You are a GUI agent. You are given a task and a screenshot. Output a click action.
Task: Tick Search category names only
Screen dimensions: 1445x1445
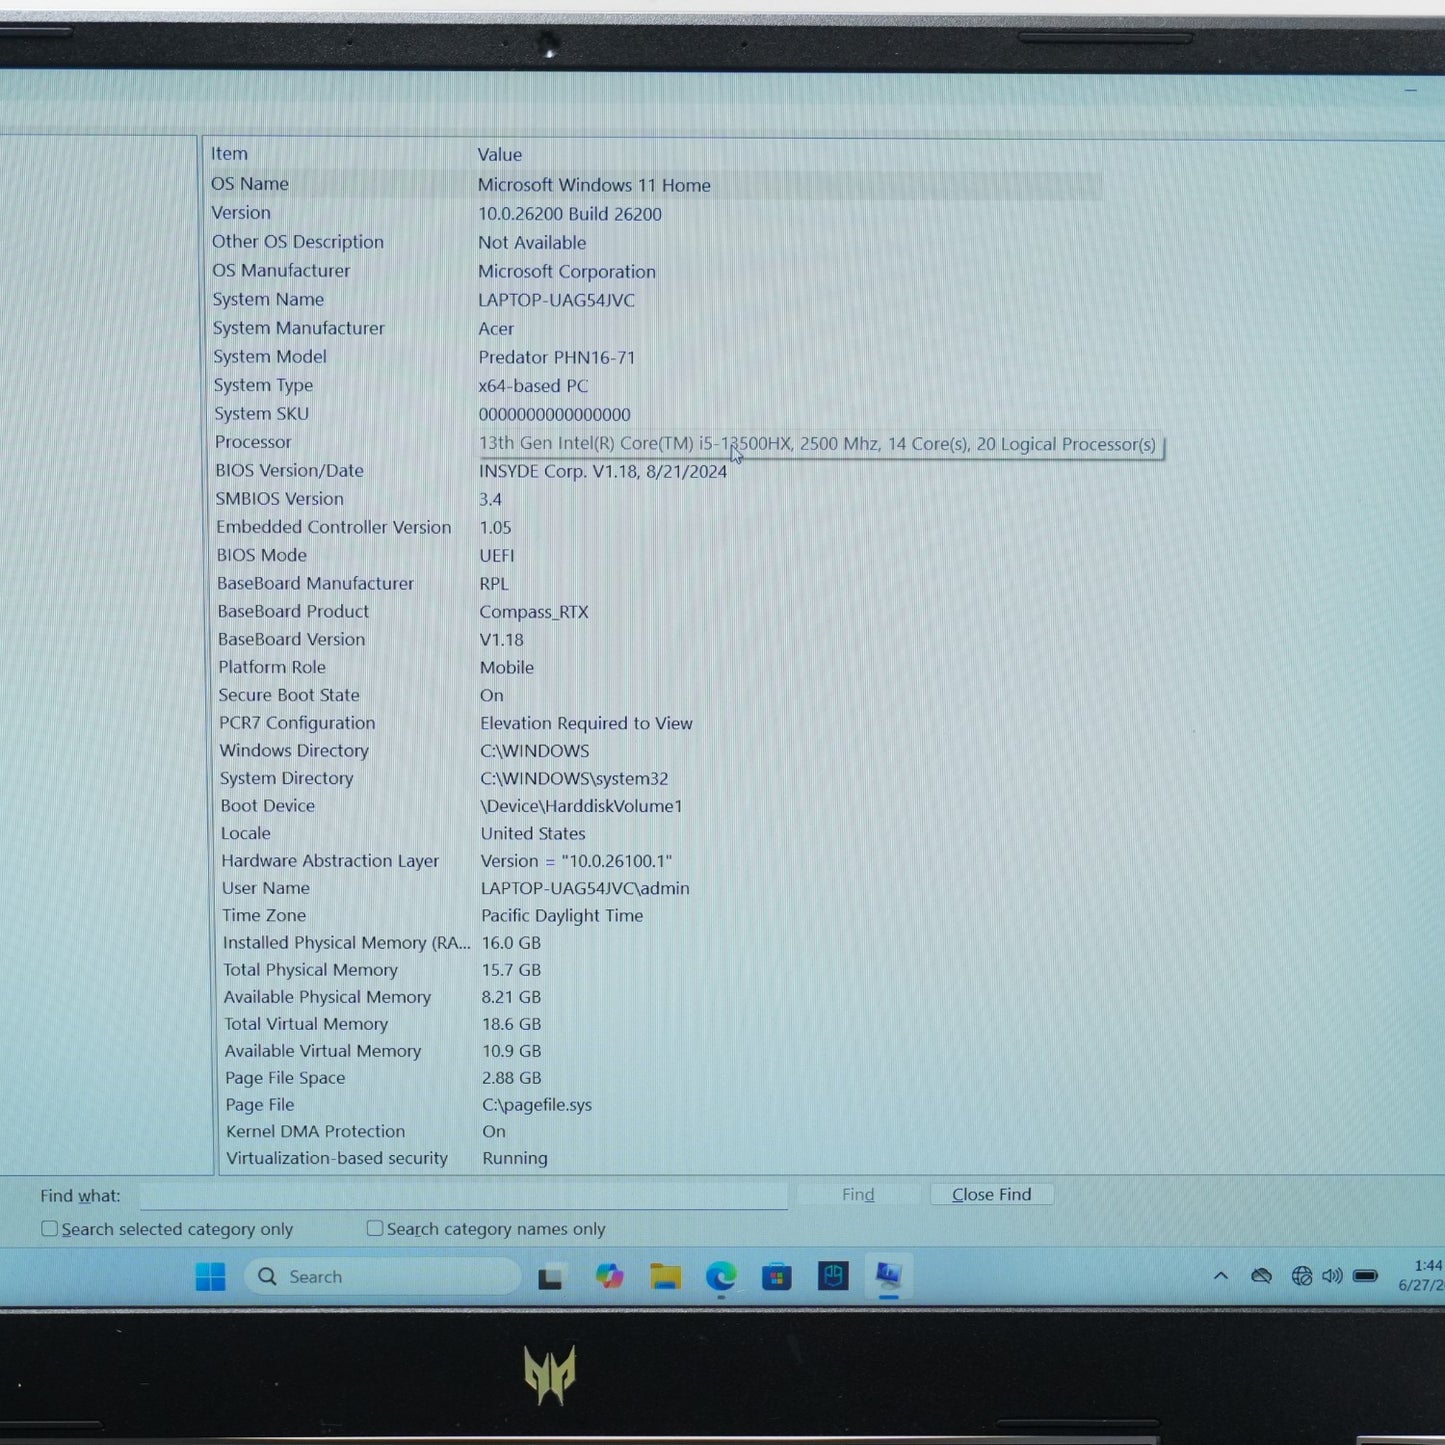[x=375, y=1228]
